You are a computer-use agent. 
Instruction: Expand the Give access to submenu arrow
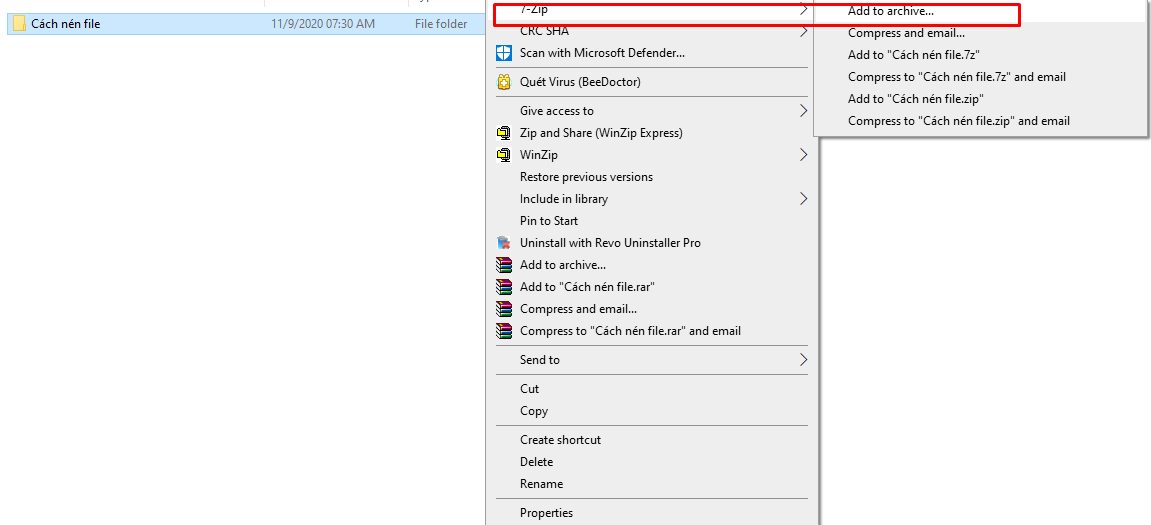[x=803, y=111]
